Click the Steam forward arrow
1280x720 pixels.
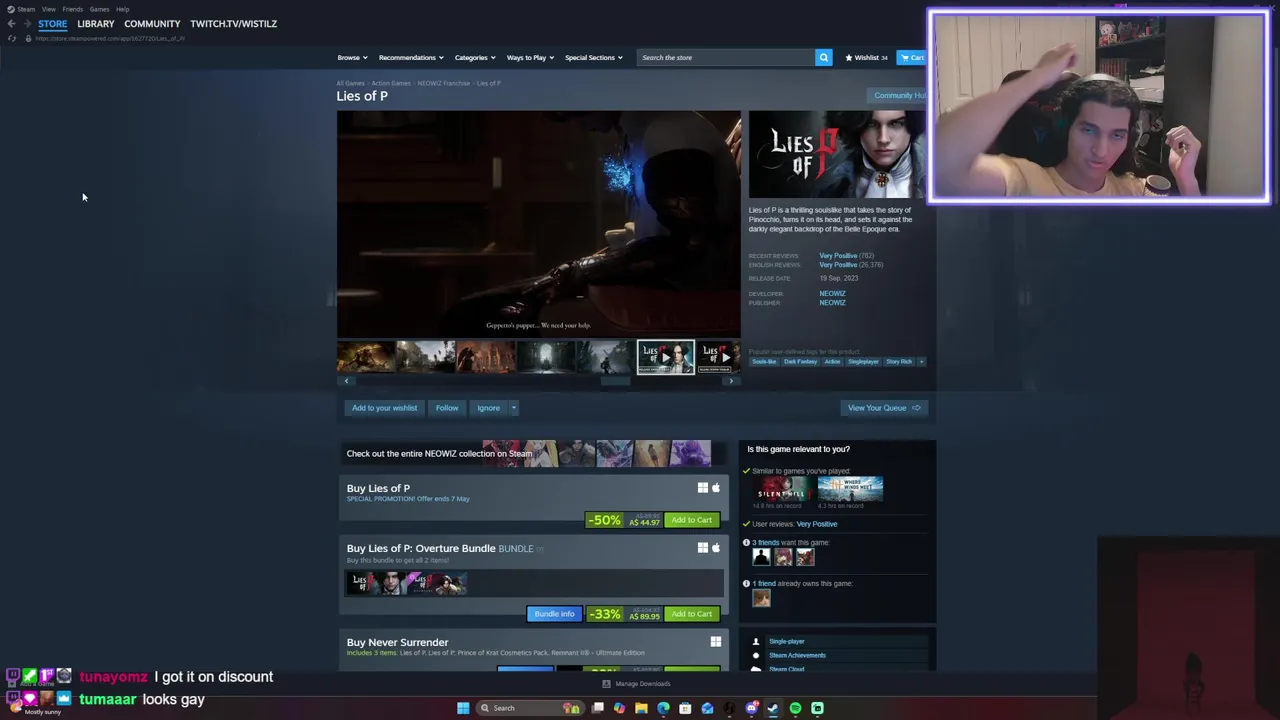coord(27,24)
